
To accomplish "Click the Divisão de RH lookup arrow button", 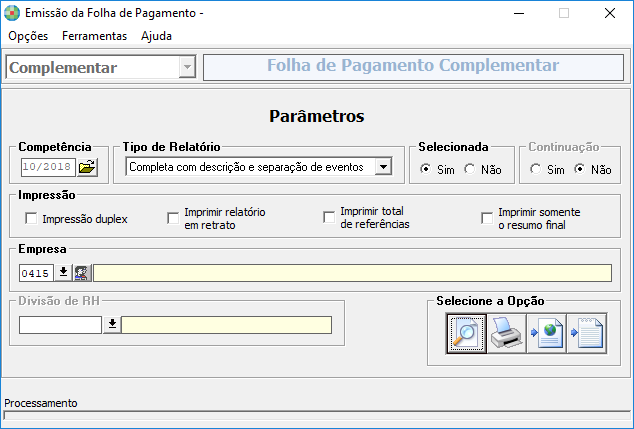I will tap(112, 325).
